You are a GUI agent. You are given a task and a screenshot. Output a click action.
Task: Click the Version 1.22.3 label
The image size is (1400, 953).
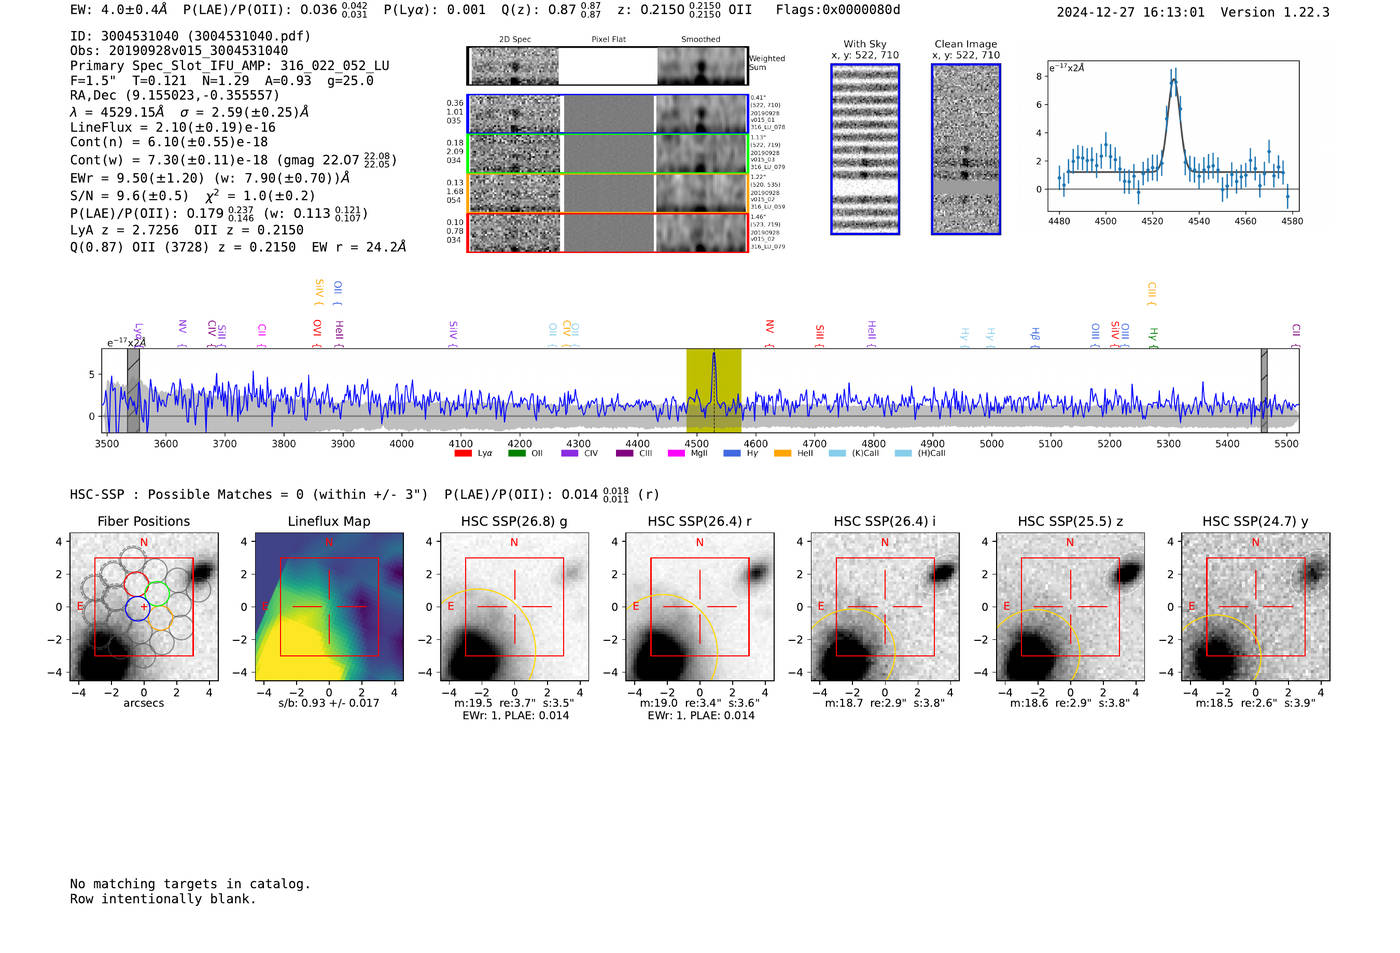[1275, 12]
